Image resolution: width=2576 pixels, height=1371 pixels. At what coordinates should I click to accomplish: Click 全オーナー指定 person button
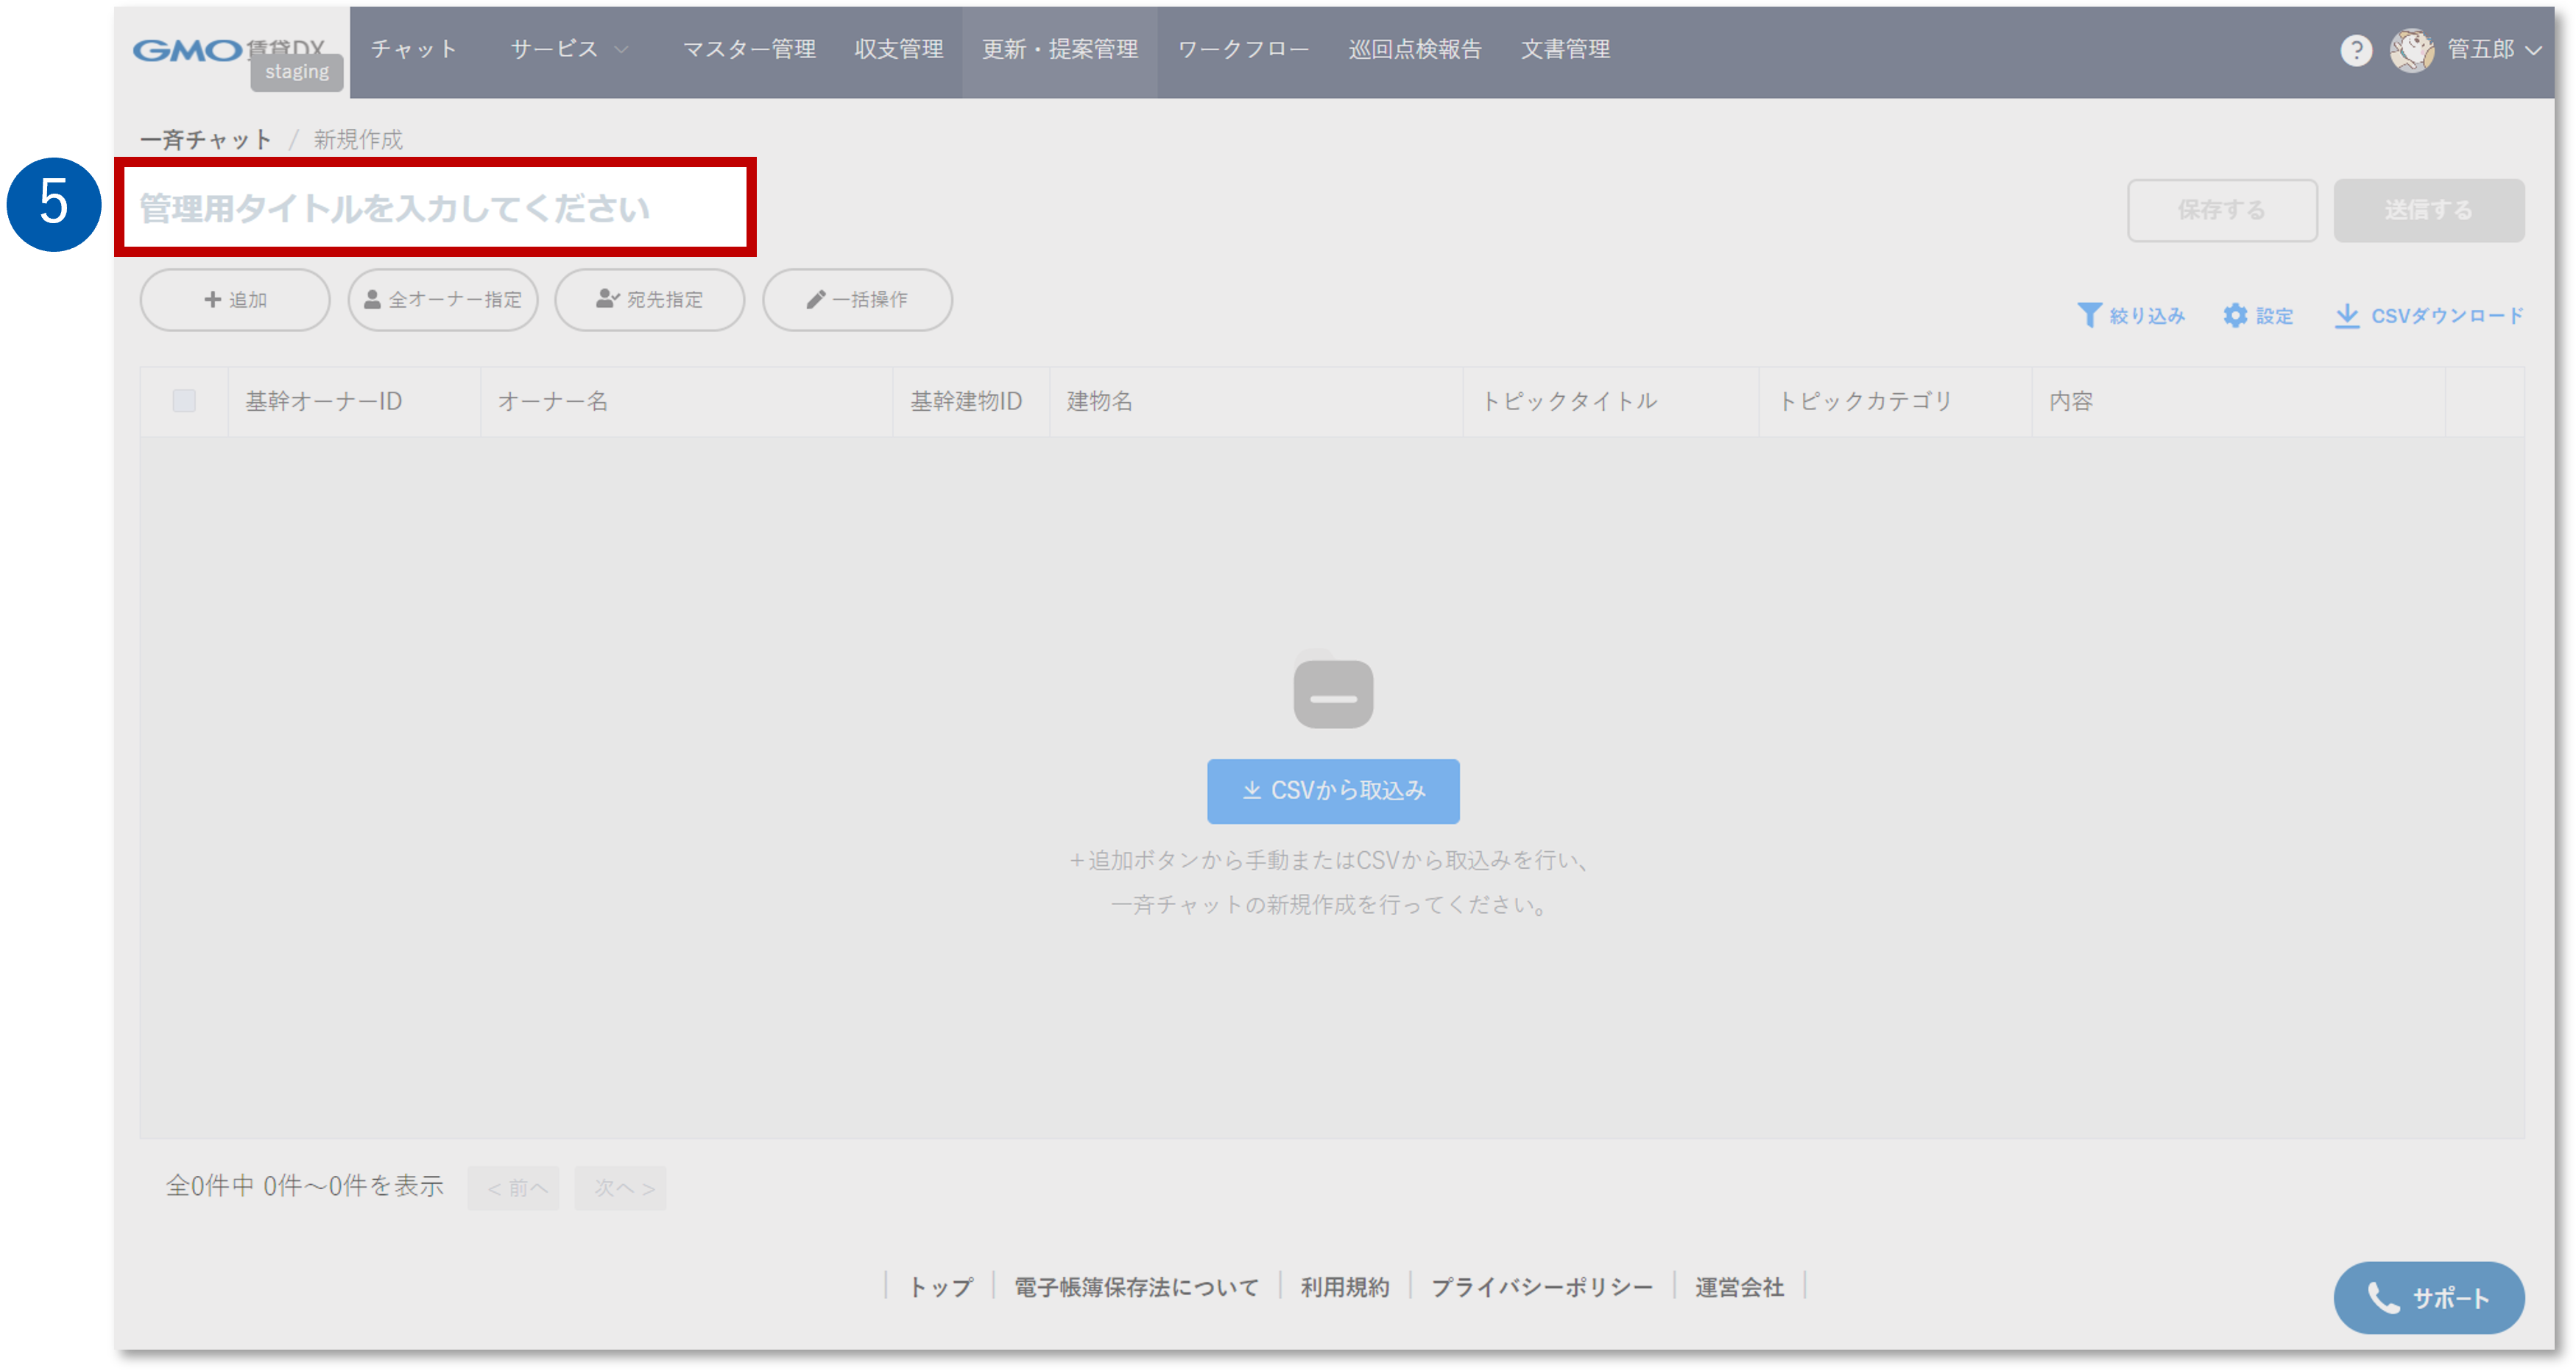tap(443, 300)
